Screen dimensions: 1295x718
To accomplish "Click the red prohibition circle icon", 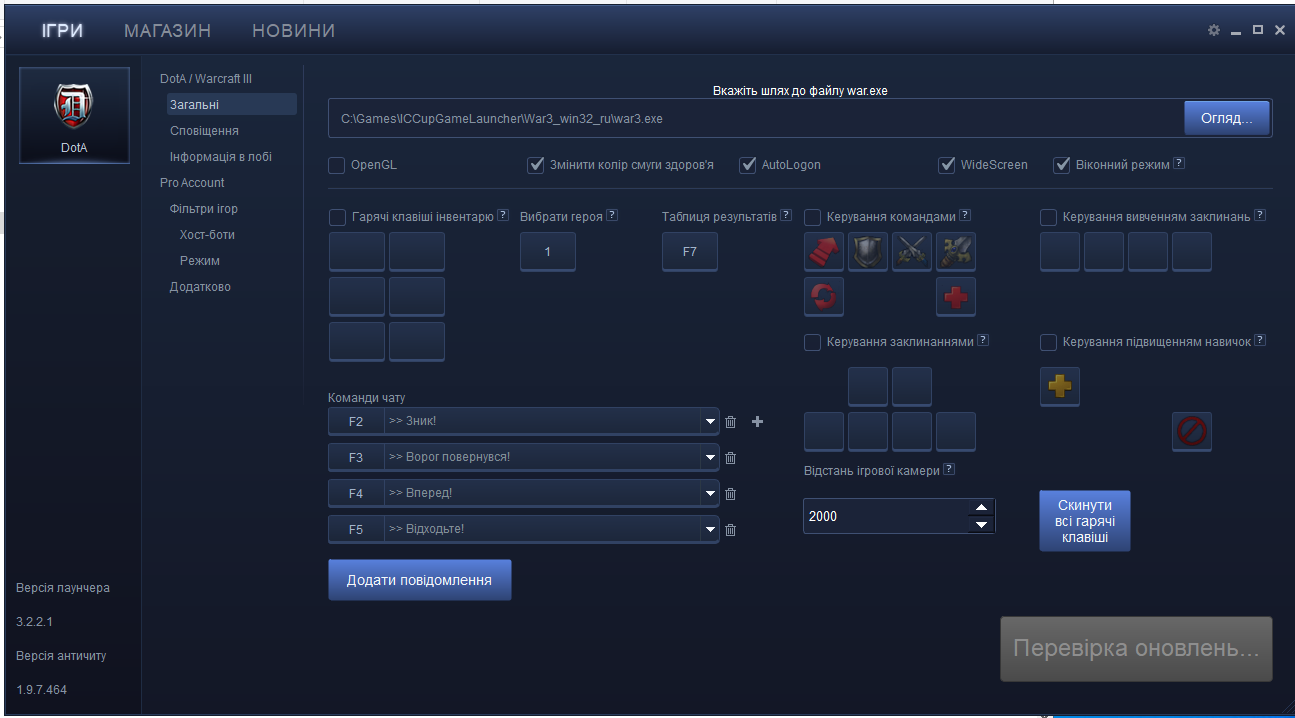I will [1192, 431].
